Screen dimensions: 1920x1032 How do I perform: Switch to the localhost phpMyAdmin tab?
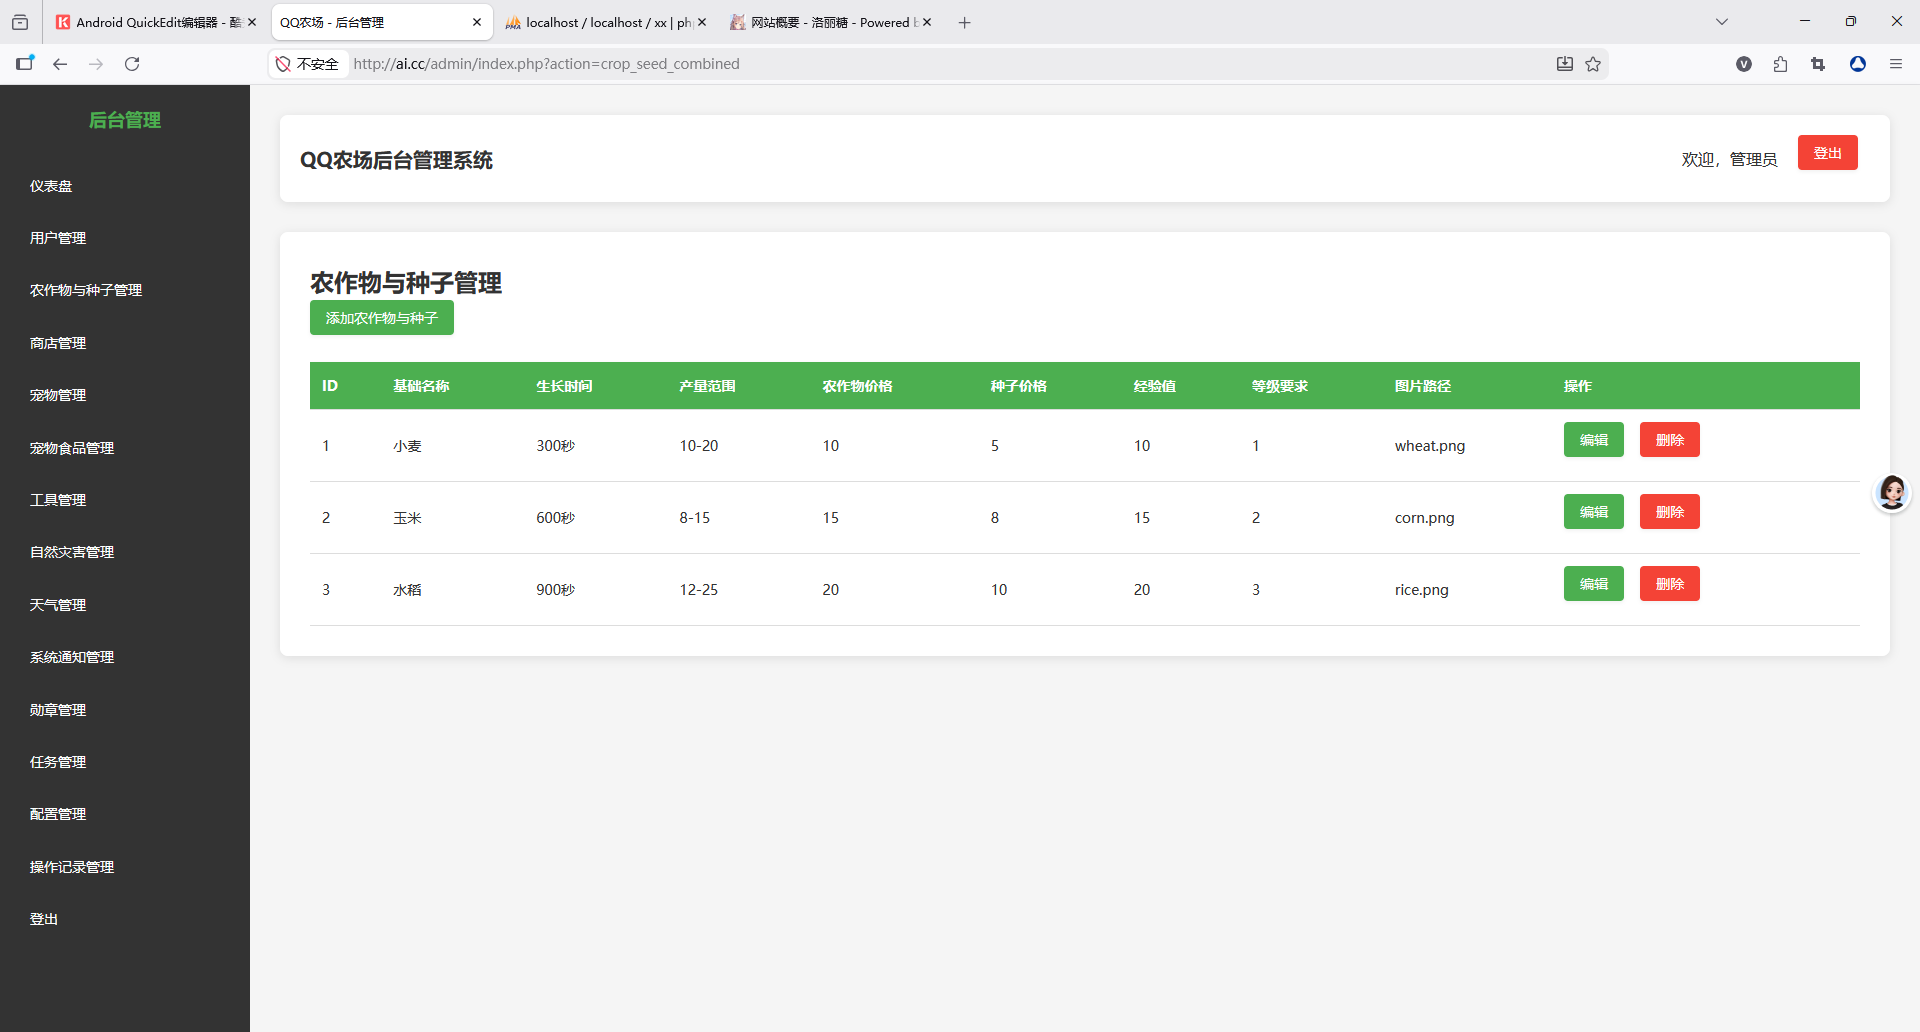(598, 22)
